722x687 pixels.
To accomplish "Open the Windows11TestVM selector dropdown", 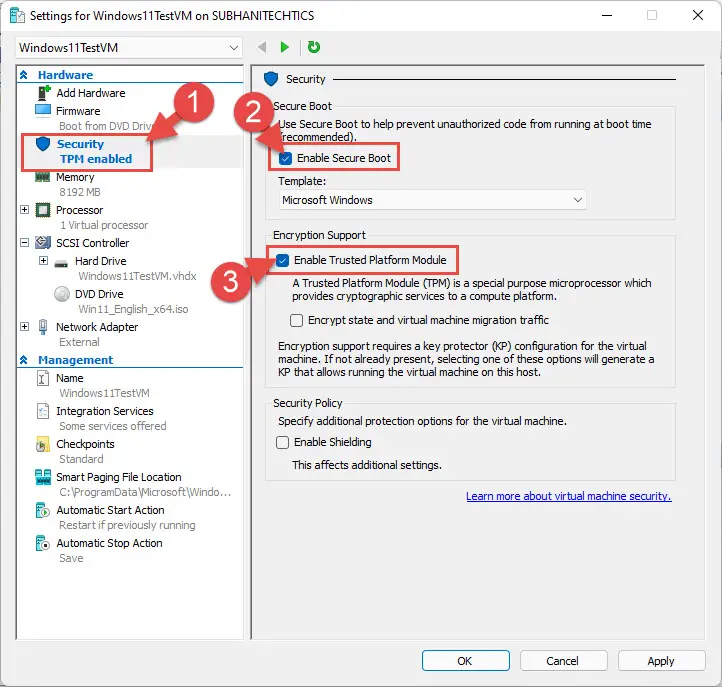I will (x=129, y=47).
